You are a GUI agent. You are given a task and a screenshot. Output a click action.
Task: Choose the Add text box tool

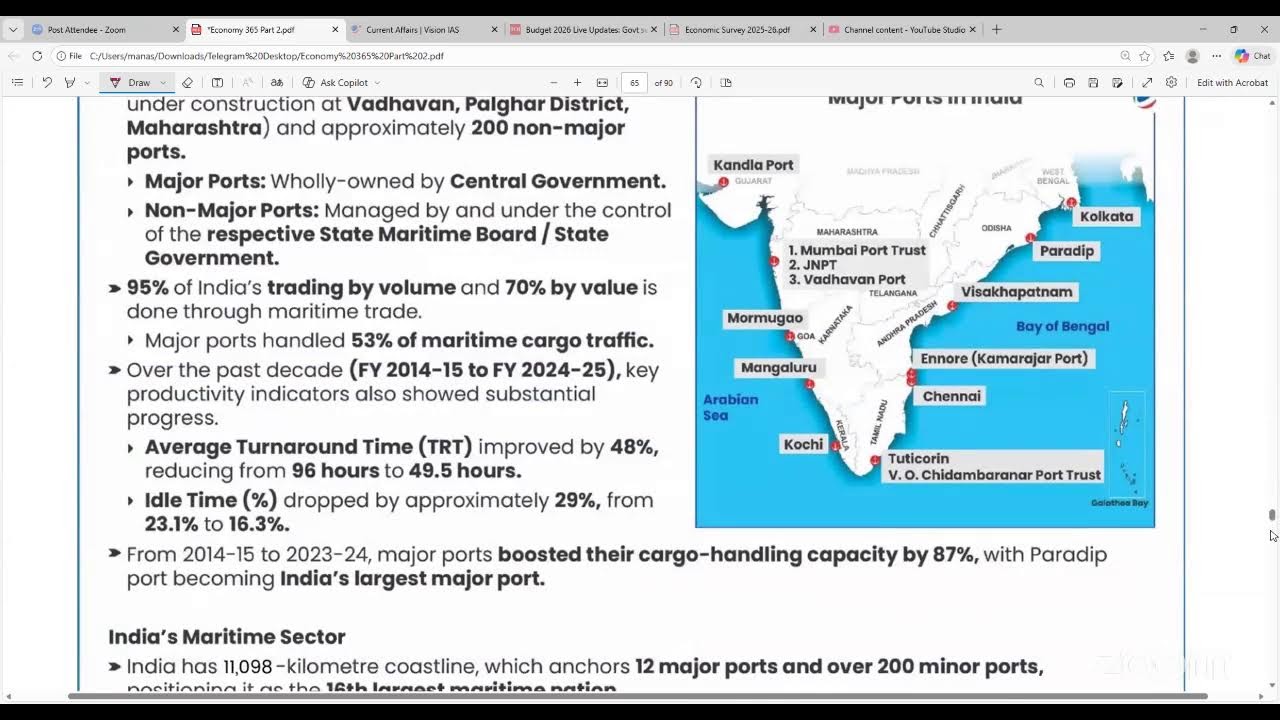(217, 83)
